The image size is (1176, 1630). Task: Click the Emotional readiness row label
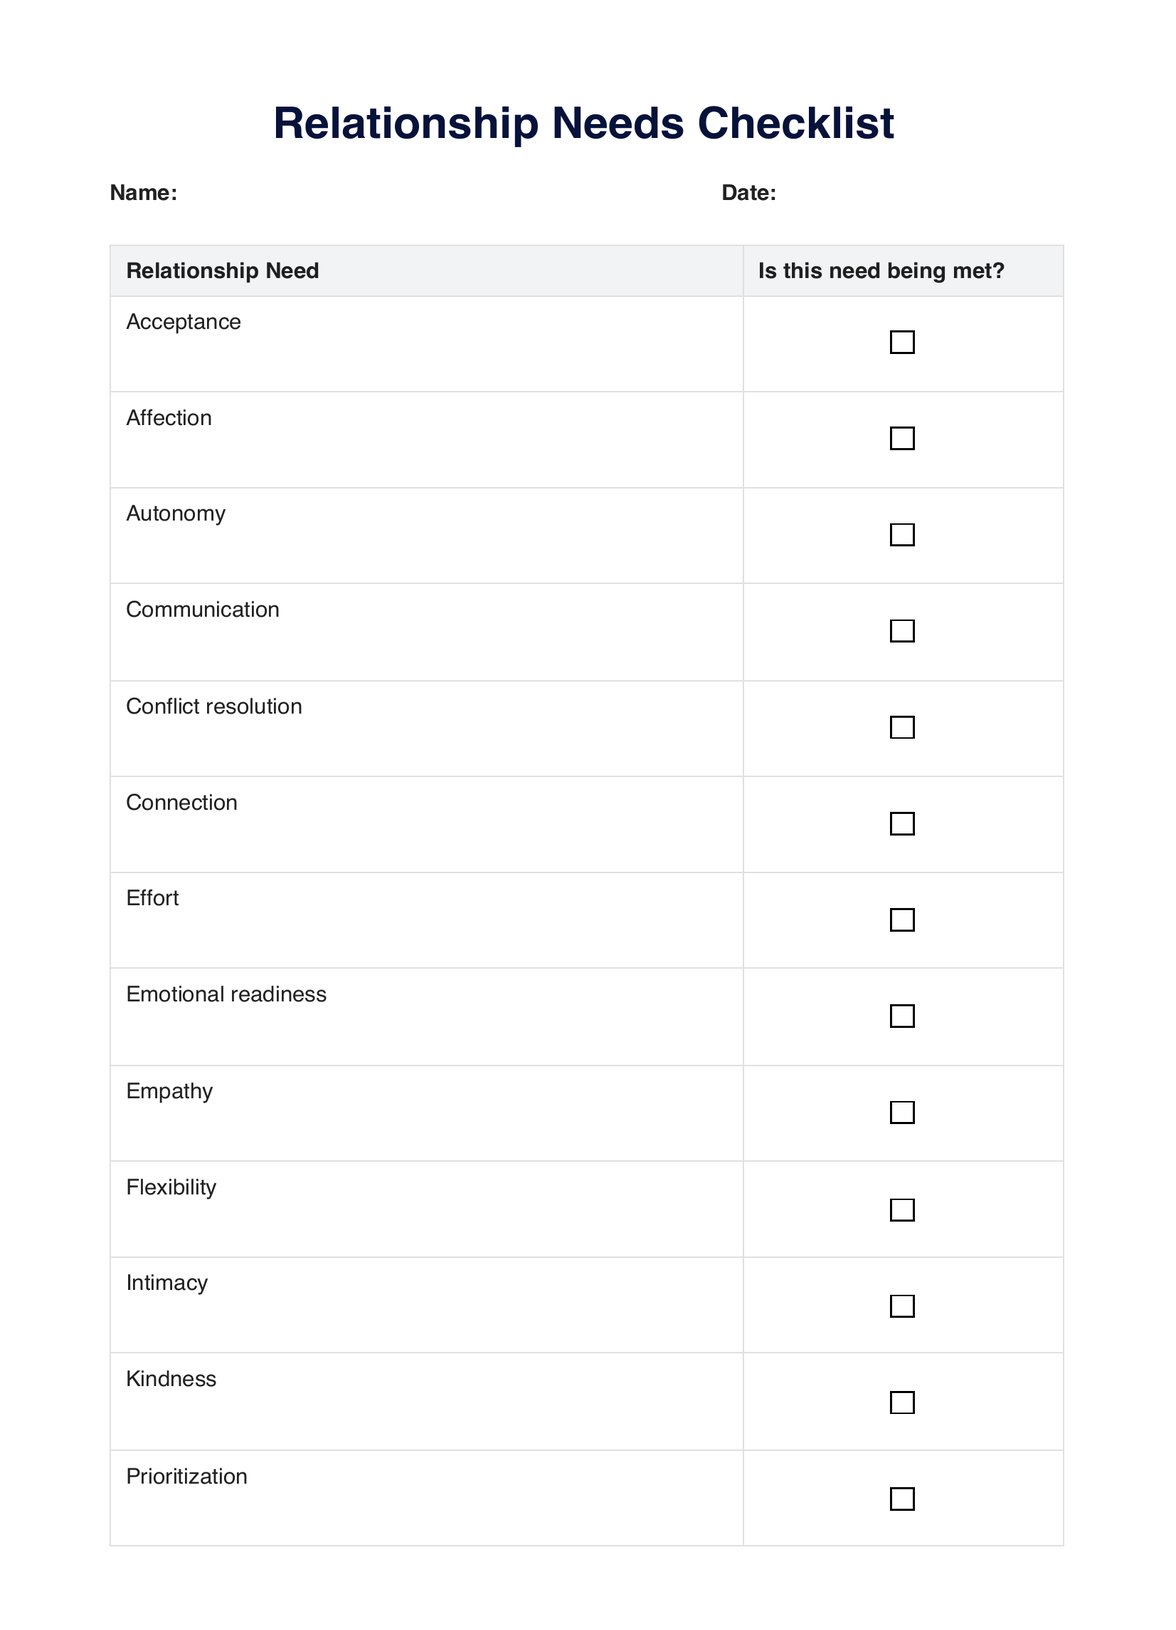(226, 994)
